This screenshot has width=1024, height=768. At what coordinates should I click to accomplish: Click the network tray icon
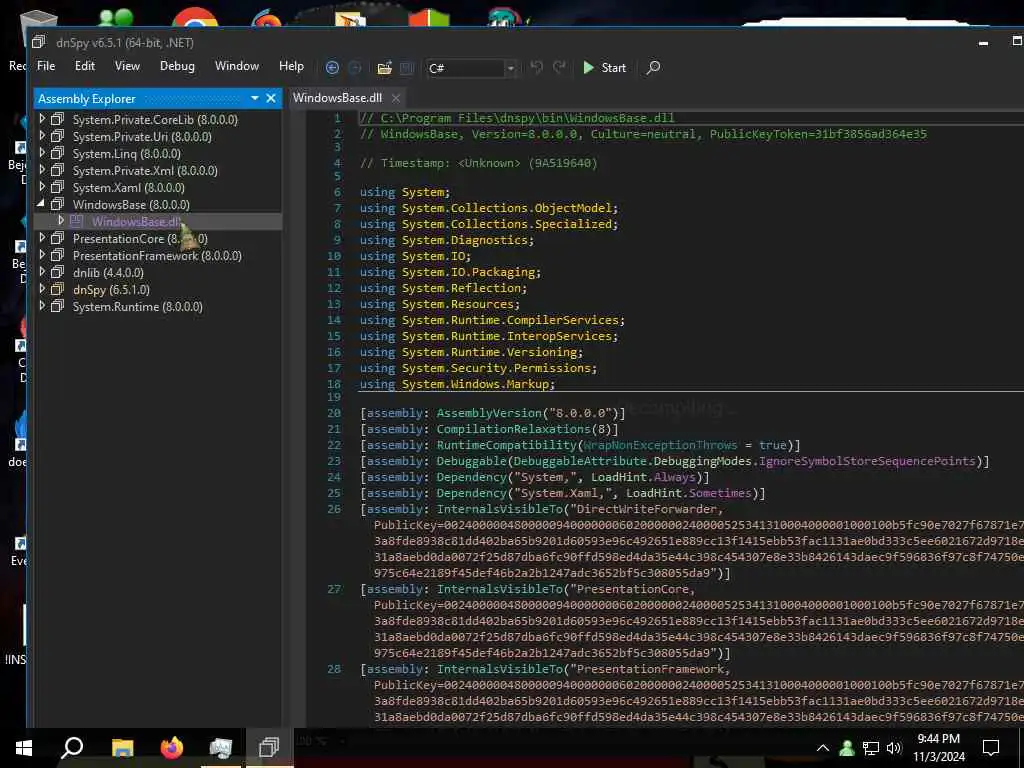[871, 748]
